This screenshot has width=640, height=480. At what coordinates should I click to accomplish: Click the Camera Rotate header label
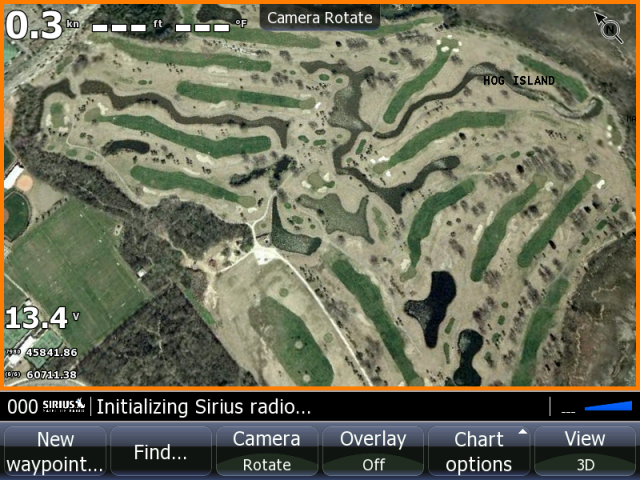[320, 18]
